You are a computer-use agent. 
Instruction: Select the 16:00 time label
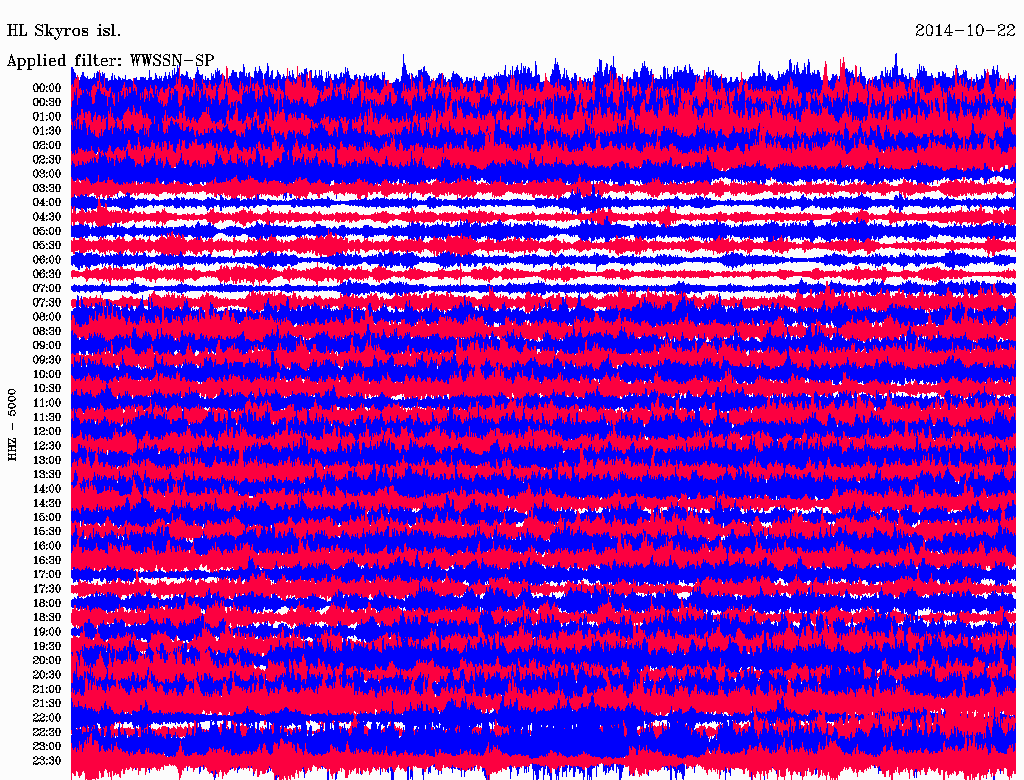click(x=46, y=546)
